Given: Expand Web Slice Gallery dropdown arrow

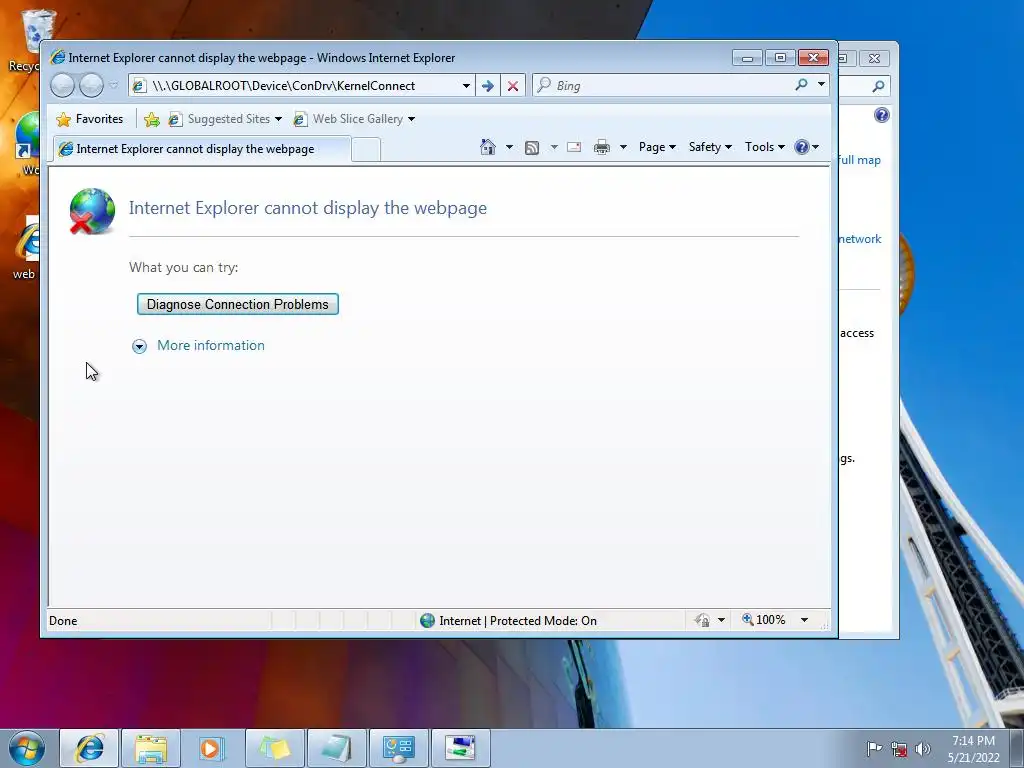Looking at the screenshot, I should pyautogui.click(x=411, y=119).
